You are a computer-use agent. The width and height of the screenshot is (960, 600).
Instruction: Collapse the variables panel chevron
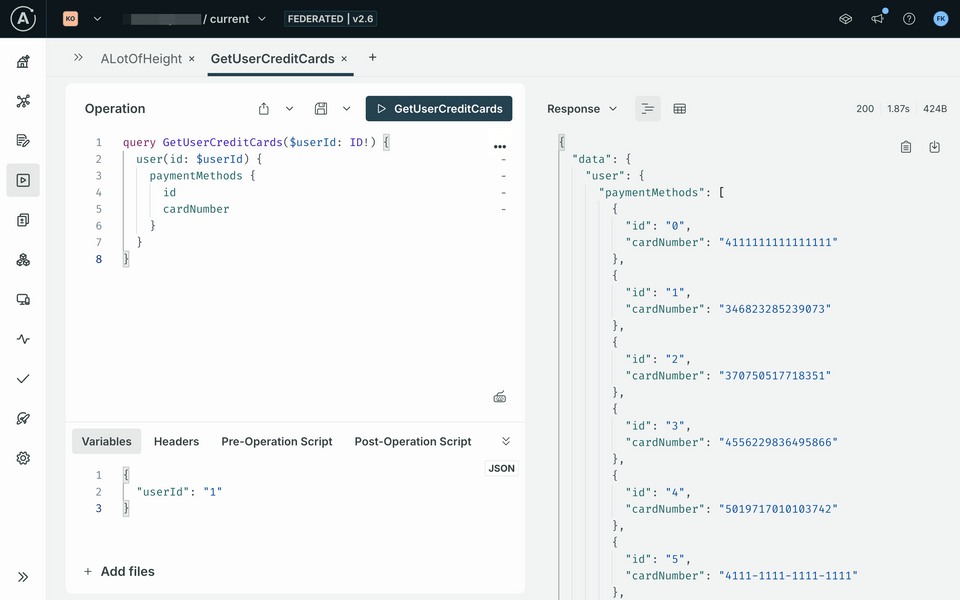(506, 441)
